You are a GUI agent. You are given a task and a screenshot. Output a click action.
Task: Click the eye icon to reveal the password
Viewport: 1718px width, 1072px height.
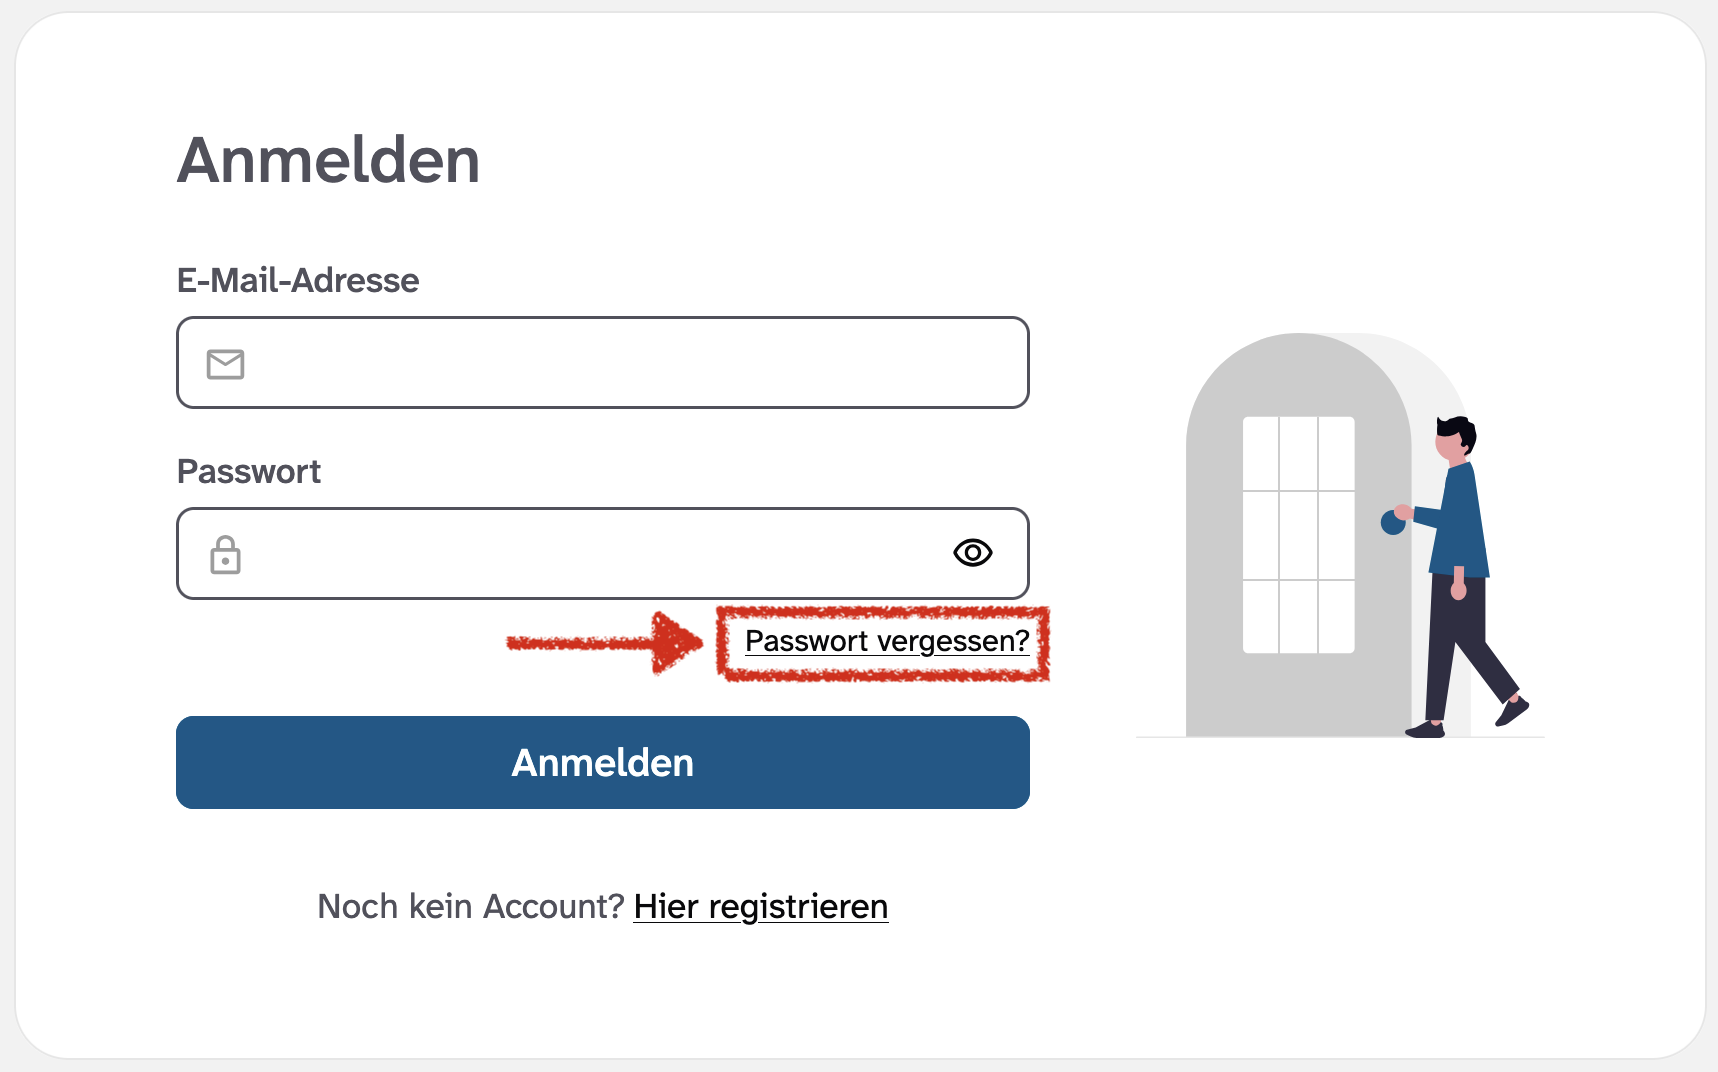(971, 553)
